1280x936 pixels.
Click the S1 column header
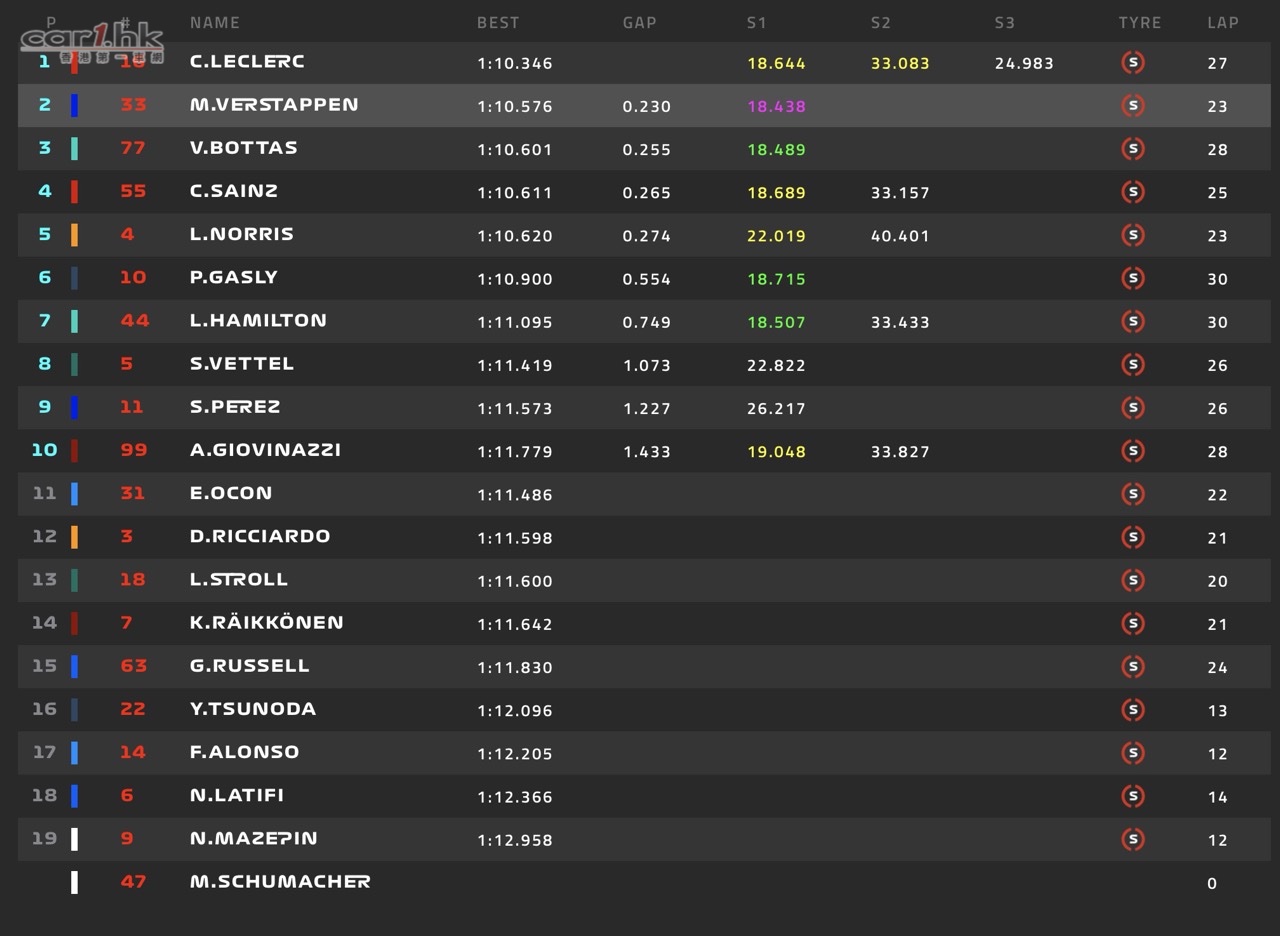756,22
